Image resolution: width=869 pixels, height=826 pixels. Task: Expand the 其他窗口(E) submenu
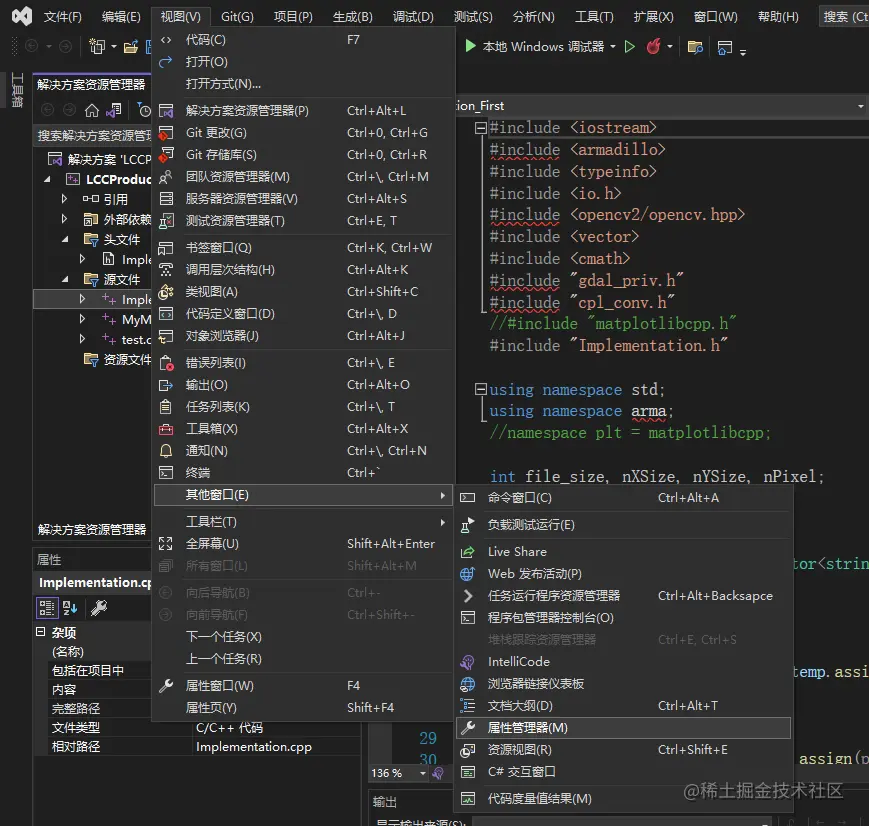coord(303,495)
